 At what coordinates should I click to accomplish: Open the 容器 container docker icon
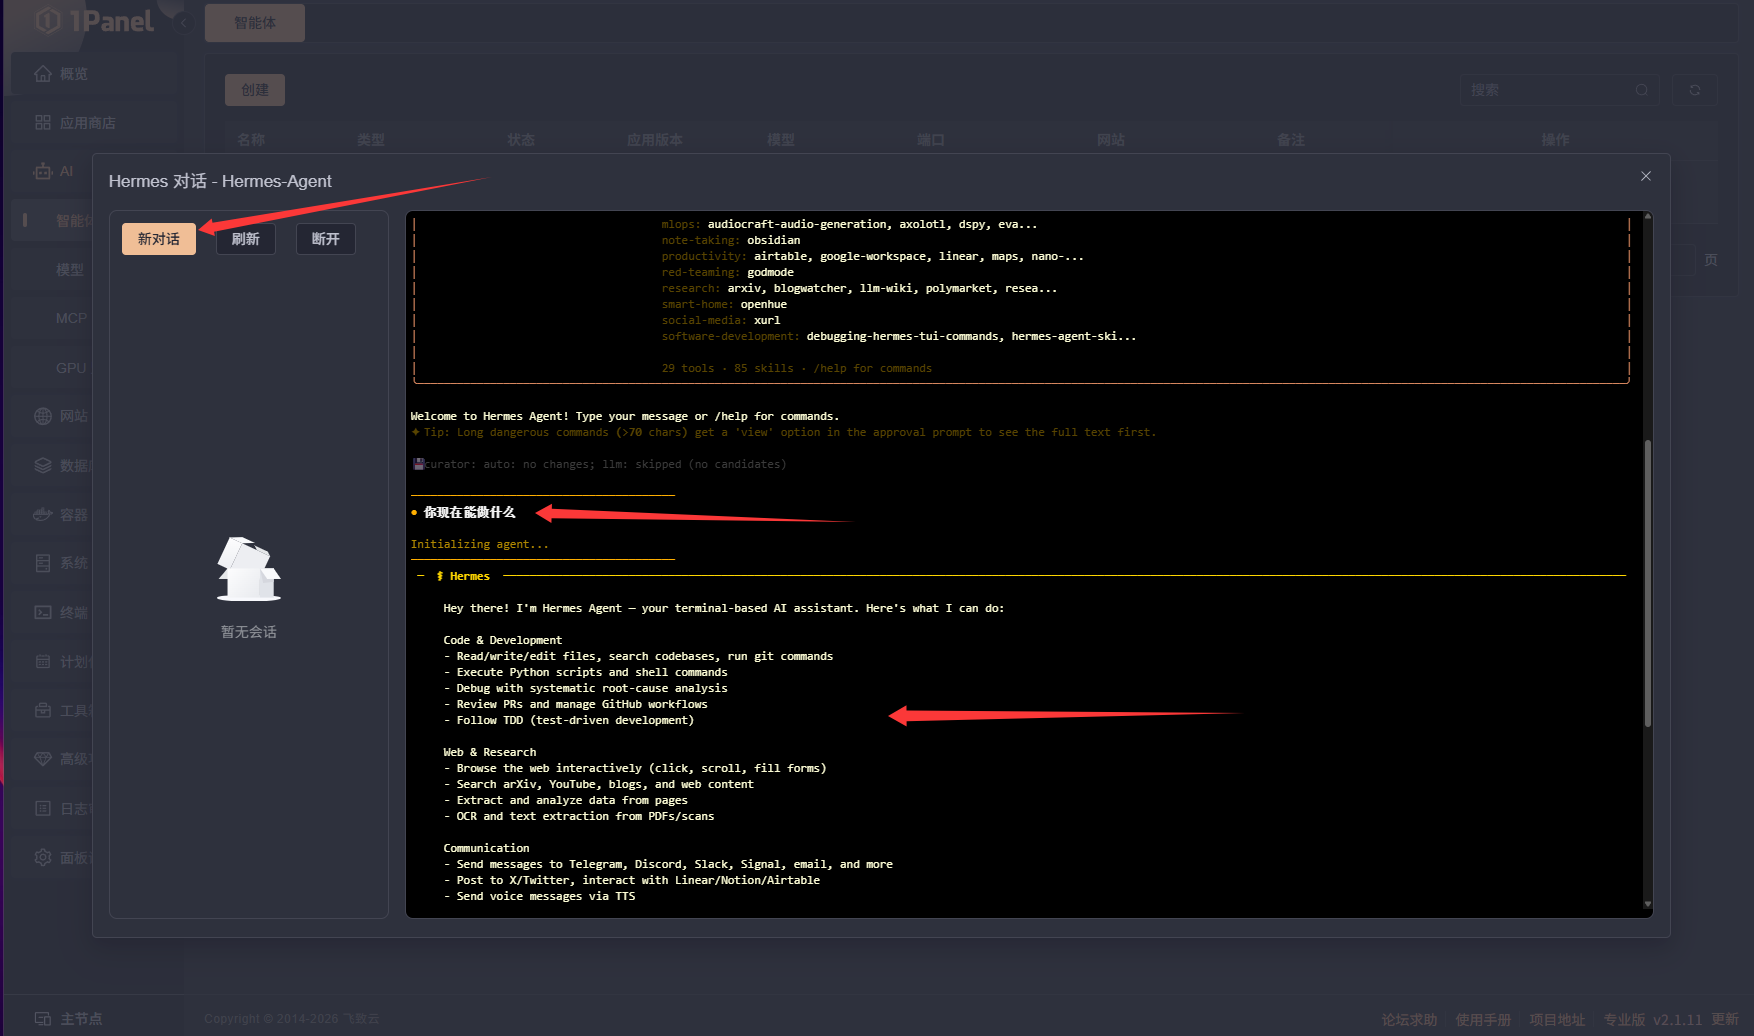point(43,515)
